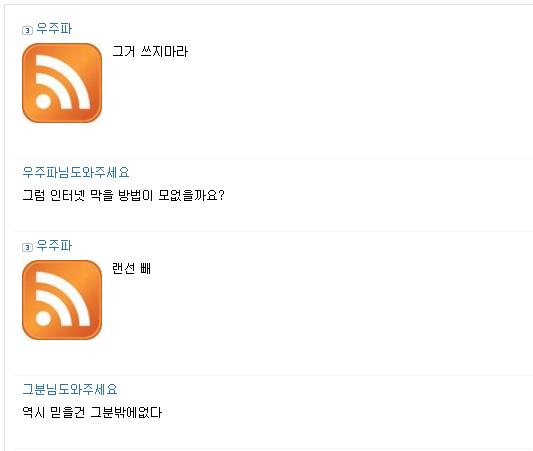Select the reply text '랜선 빼'

(132, 268)
